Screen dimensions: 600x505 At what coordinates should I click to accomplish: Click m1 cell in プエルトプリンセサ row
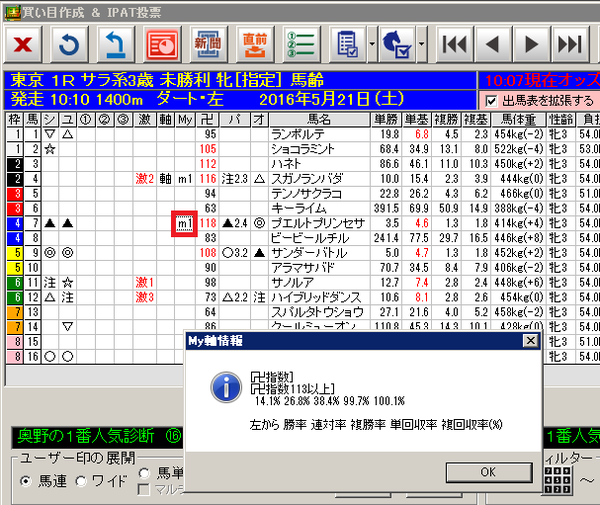(x=185, y=223)
